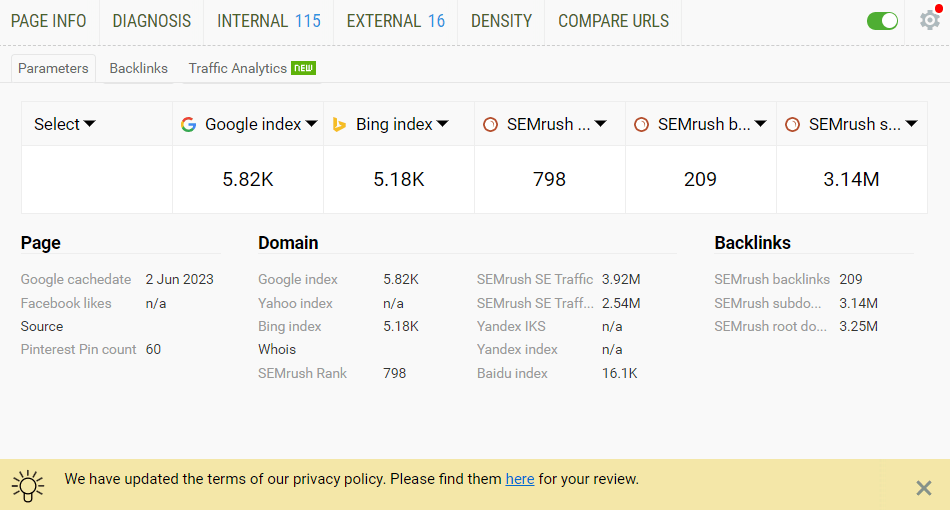This screenshot has width=950, height=510.
Task: Switch to the DENSITY tab
Action: [501, 21]
